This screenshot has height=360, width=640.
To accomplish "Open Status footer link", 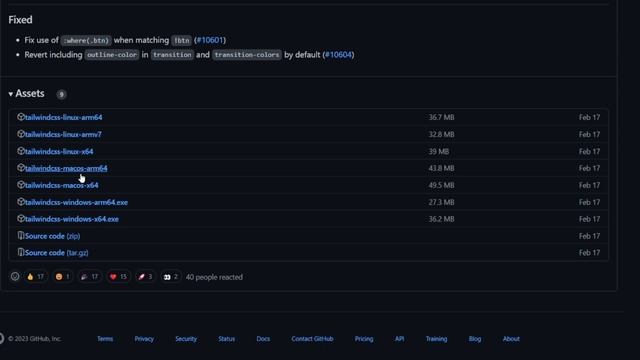I will 227,339.
